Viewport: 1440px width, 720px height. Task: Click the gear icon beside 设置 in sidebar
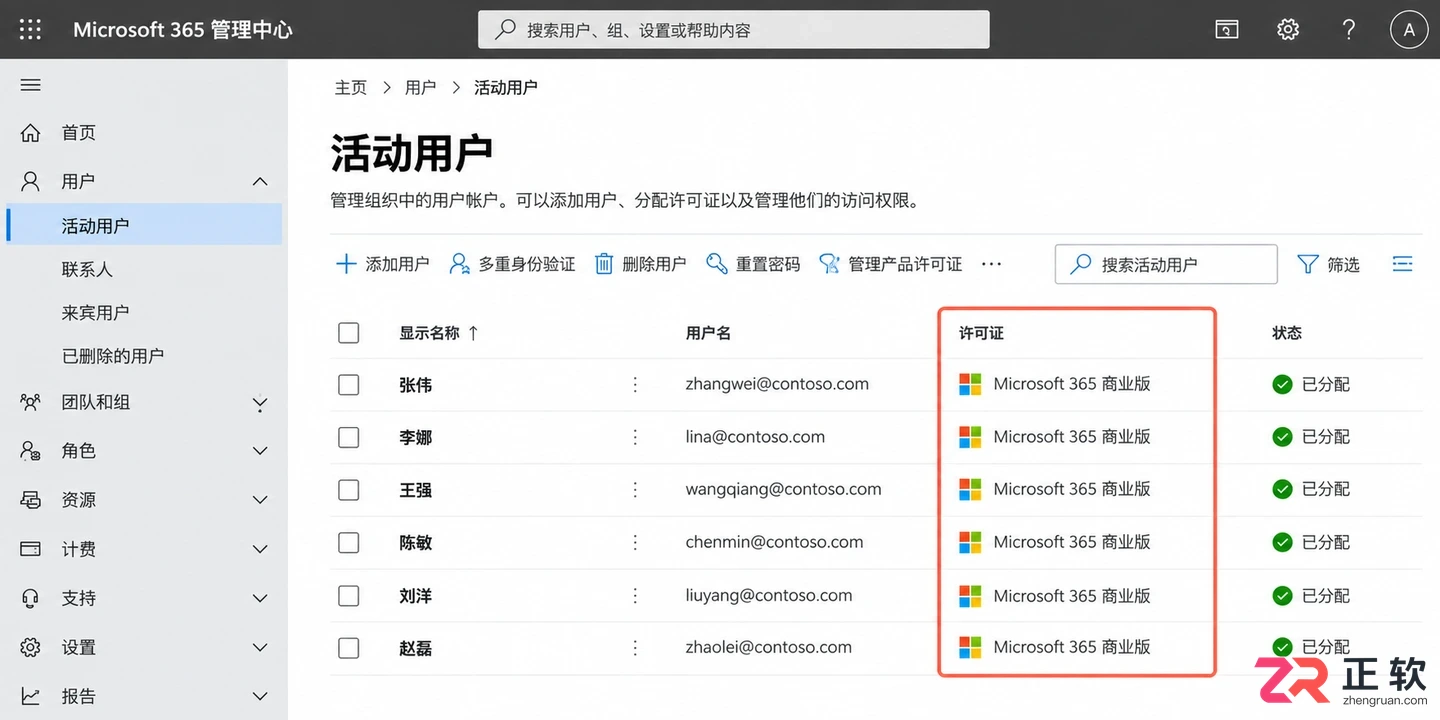(x=31, y=647)
